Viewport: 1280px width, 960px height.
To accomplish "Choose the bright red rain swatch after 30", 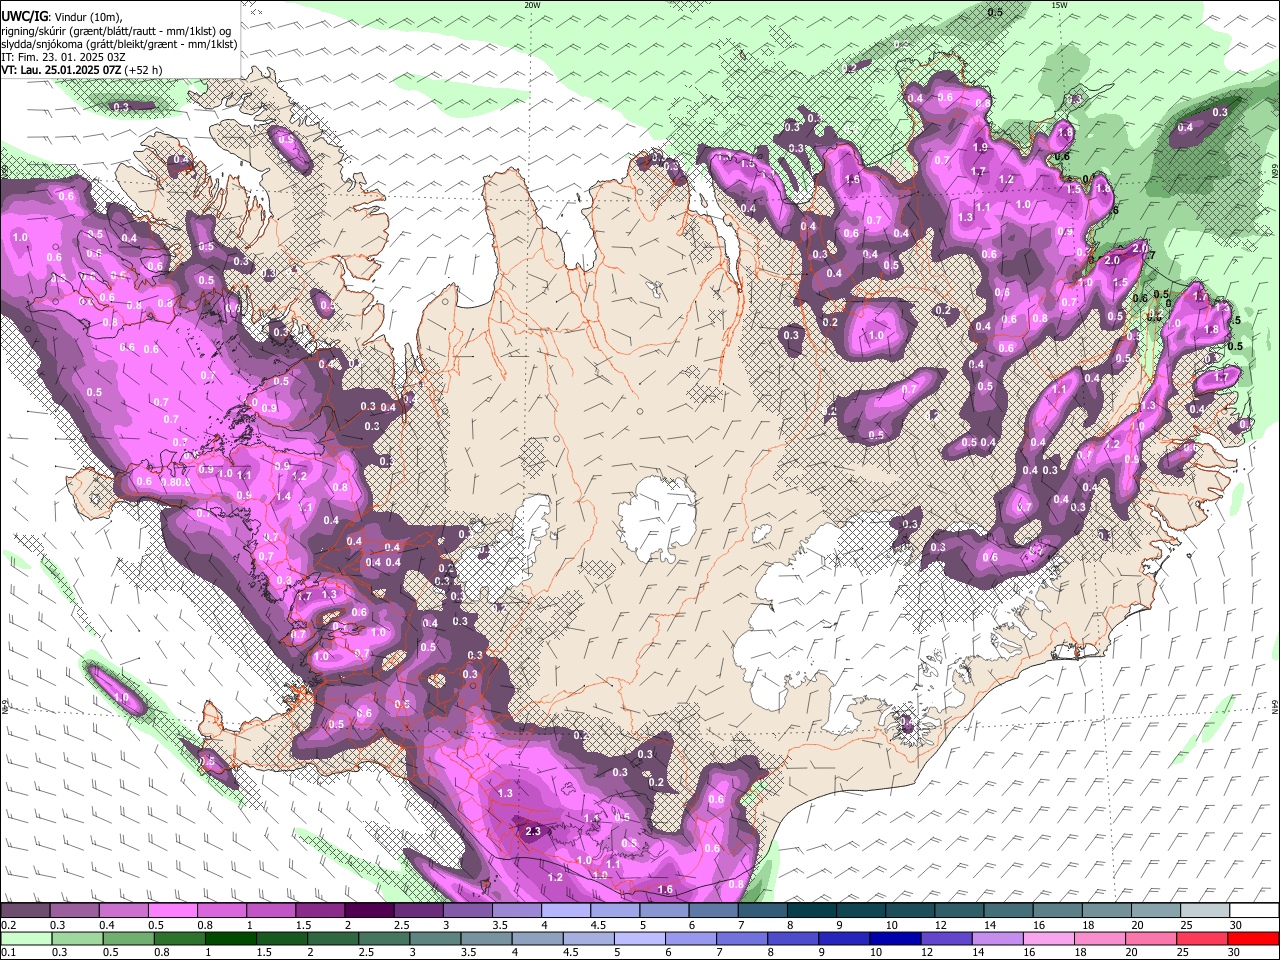I will [x=1253, y=938].
